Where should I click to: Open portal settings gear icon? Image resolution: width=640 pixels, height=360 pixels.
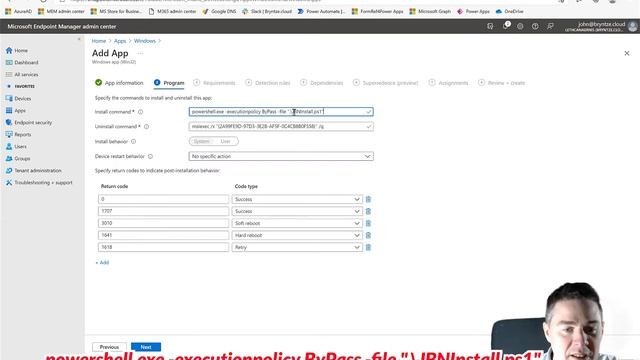520,26
